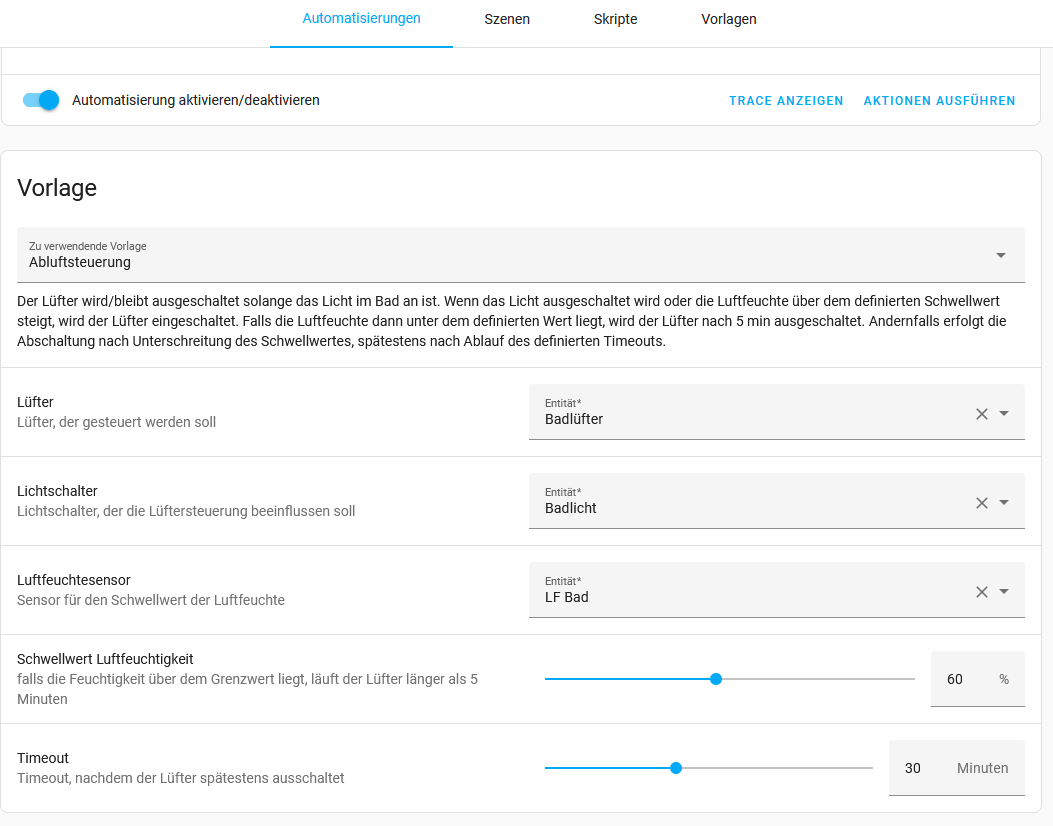Open the Zu verwendende Vorlage dropdown
Screen dimensions: 1053x826
(1000, 255)
